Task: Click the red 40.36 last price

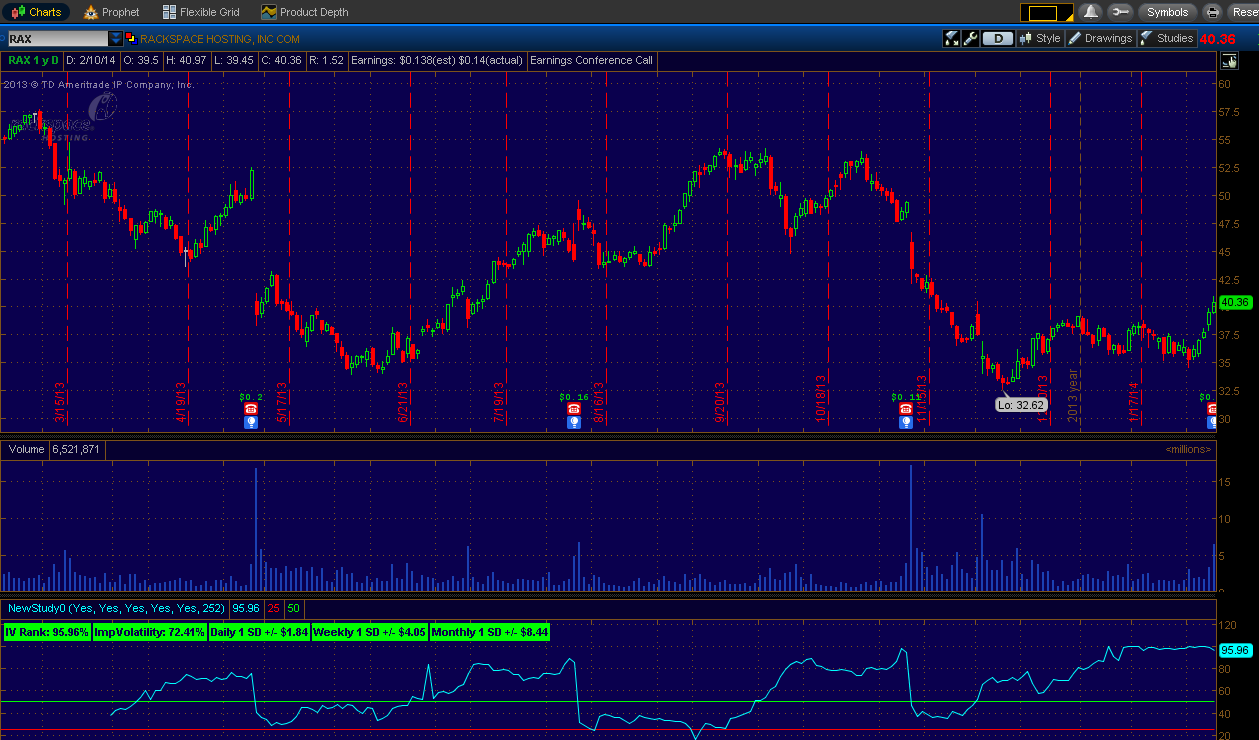Action: click(x=1218, y=39)
